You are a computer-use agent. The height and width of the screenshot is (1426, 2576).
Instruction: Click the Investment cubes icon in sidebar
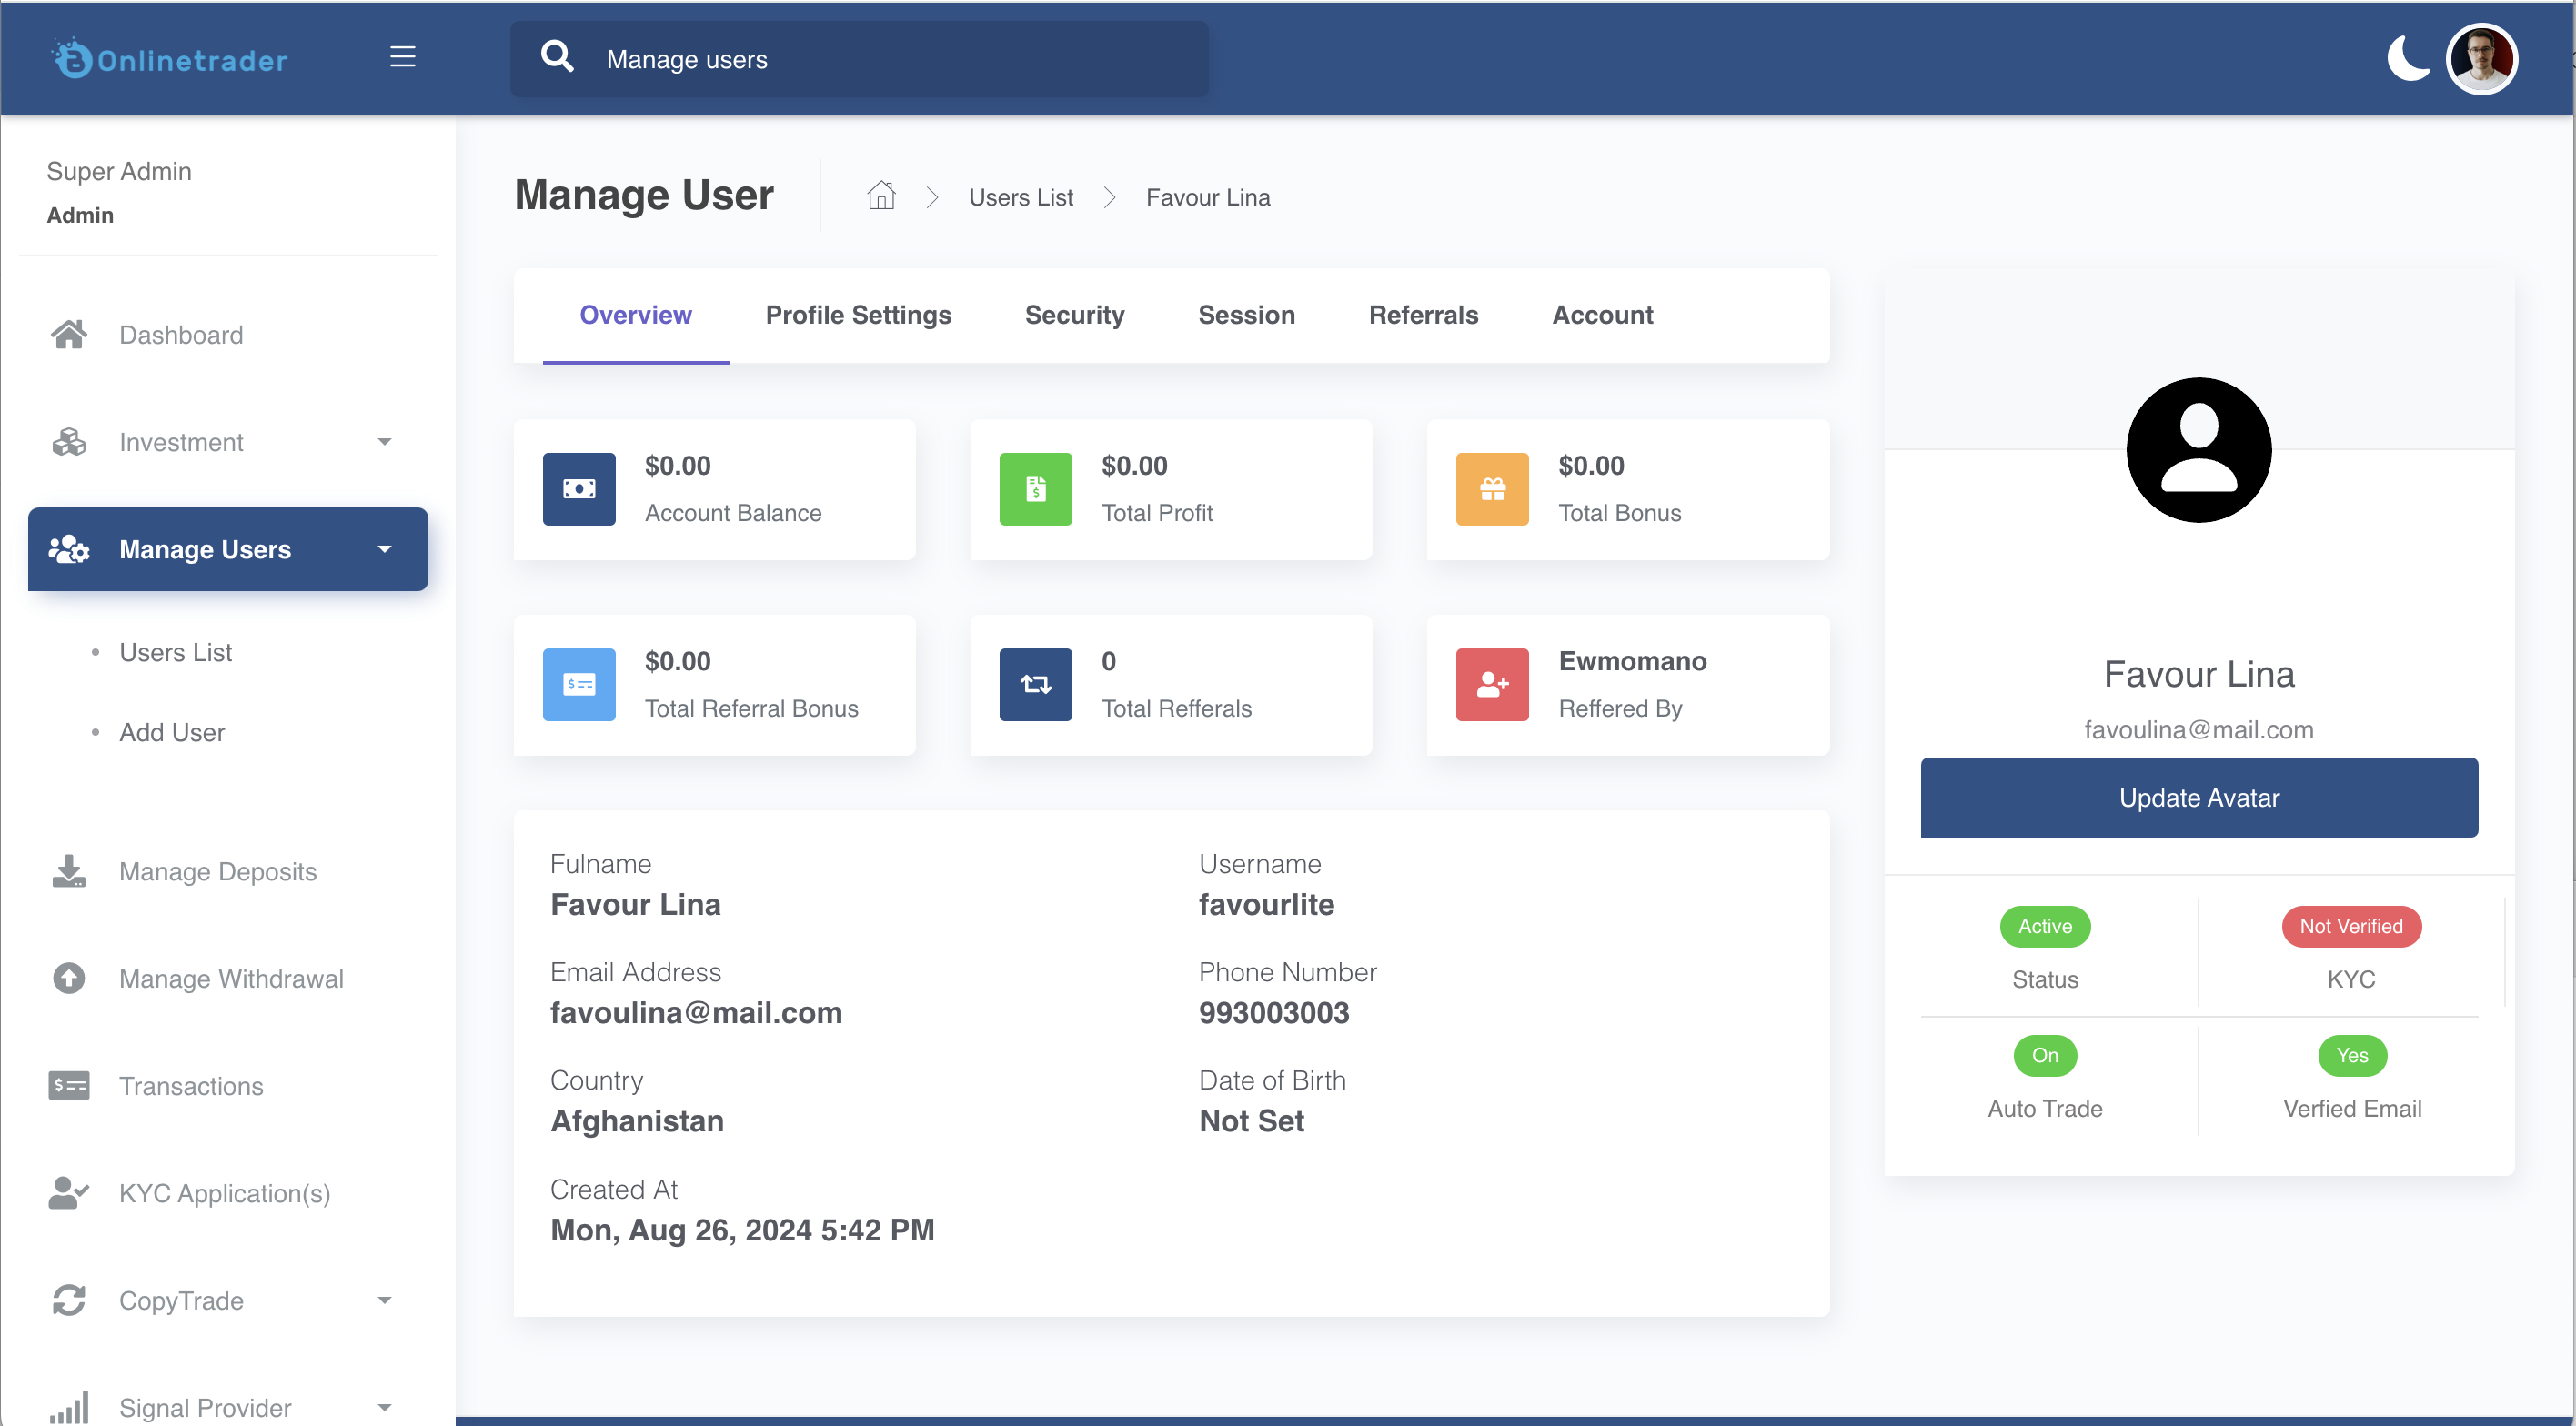[x=69, y=441]
